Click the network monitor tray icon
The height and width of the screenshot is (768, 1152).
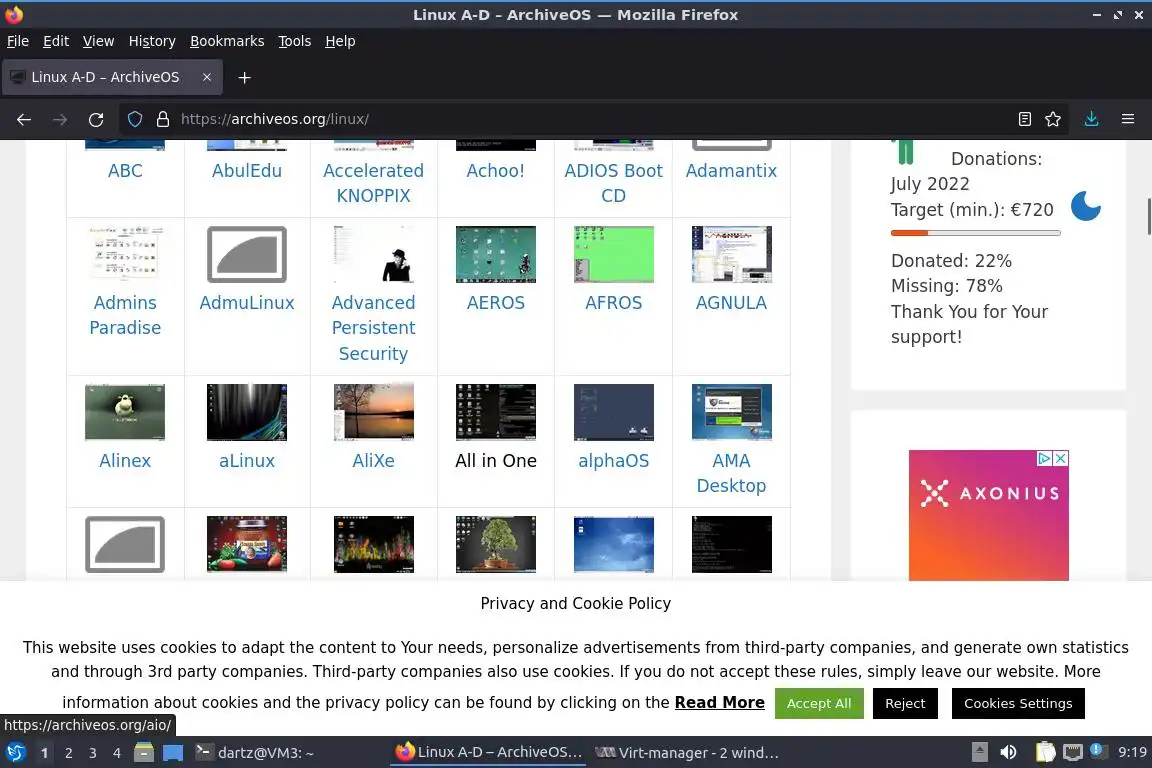coord(1073,752)
